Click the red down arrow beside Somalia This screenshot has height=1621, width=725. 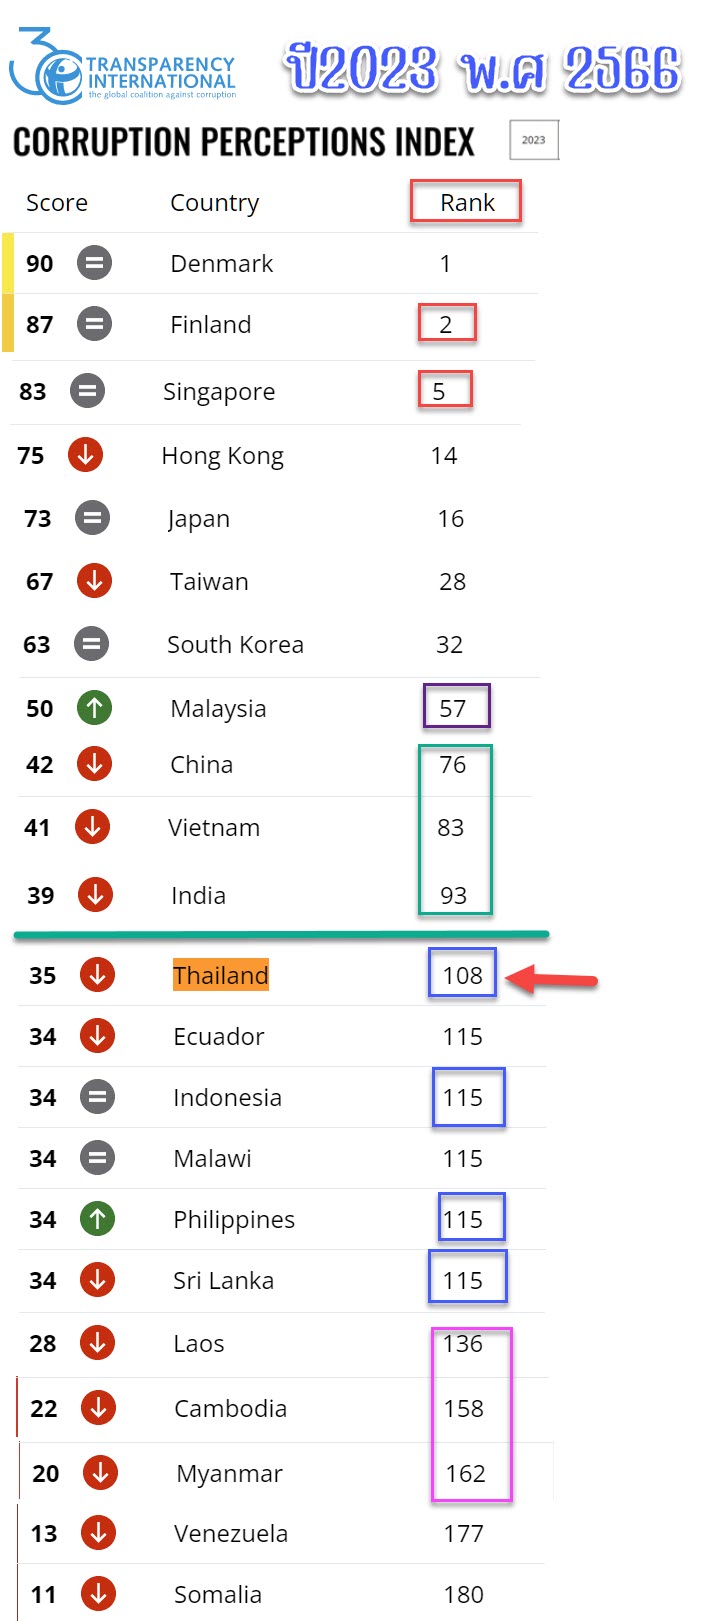tap(98, 1594)
